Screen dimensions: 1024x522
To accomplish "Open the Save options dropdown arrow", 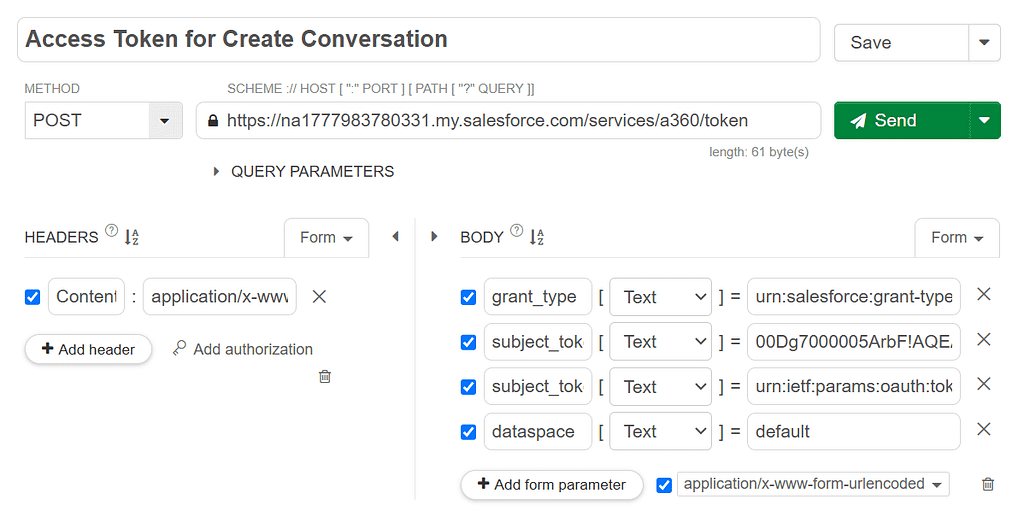I will (x=984, y=42).
